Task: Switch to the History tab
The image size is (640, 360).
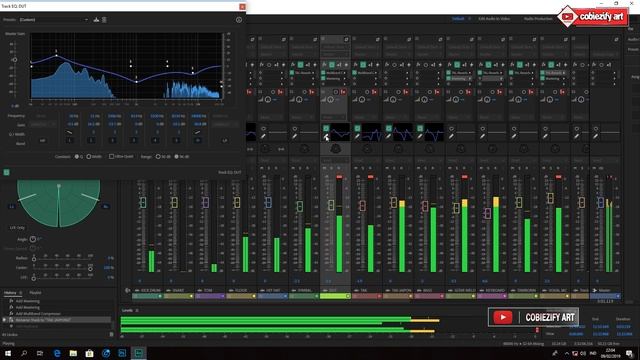Action: click(x=10, y=293)
